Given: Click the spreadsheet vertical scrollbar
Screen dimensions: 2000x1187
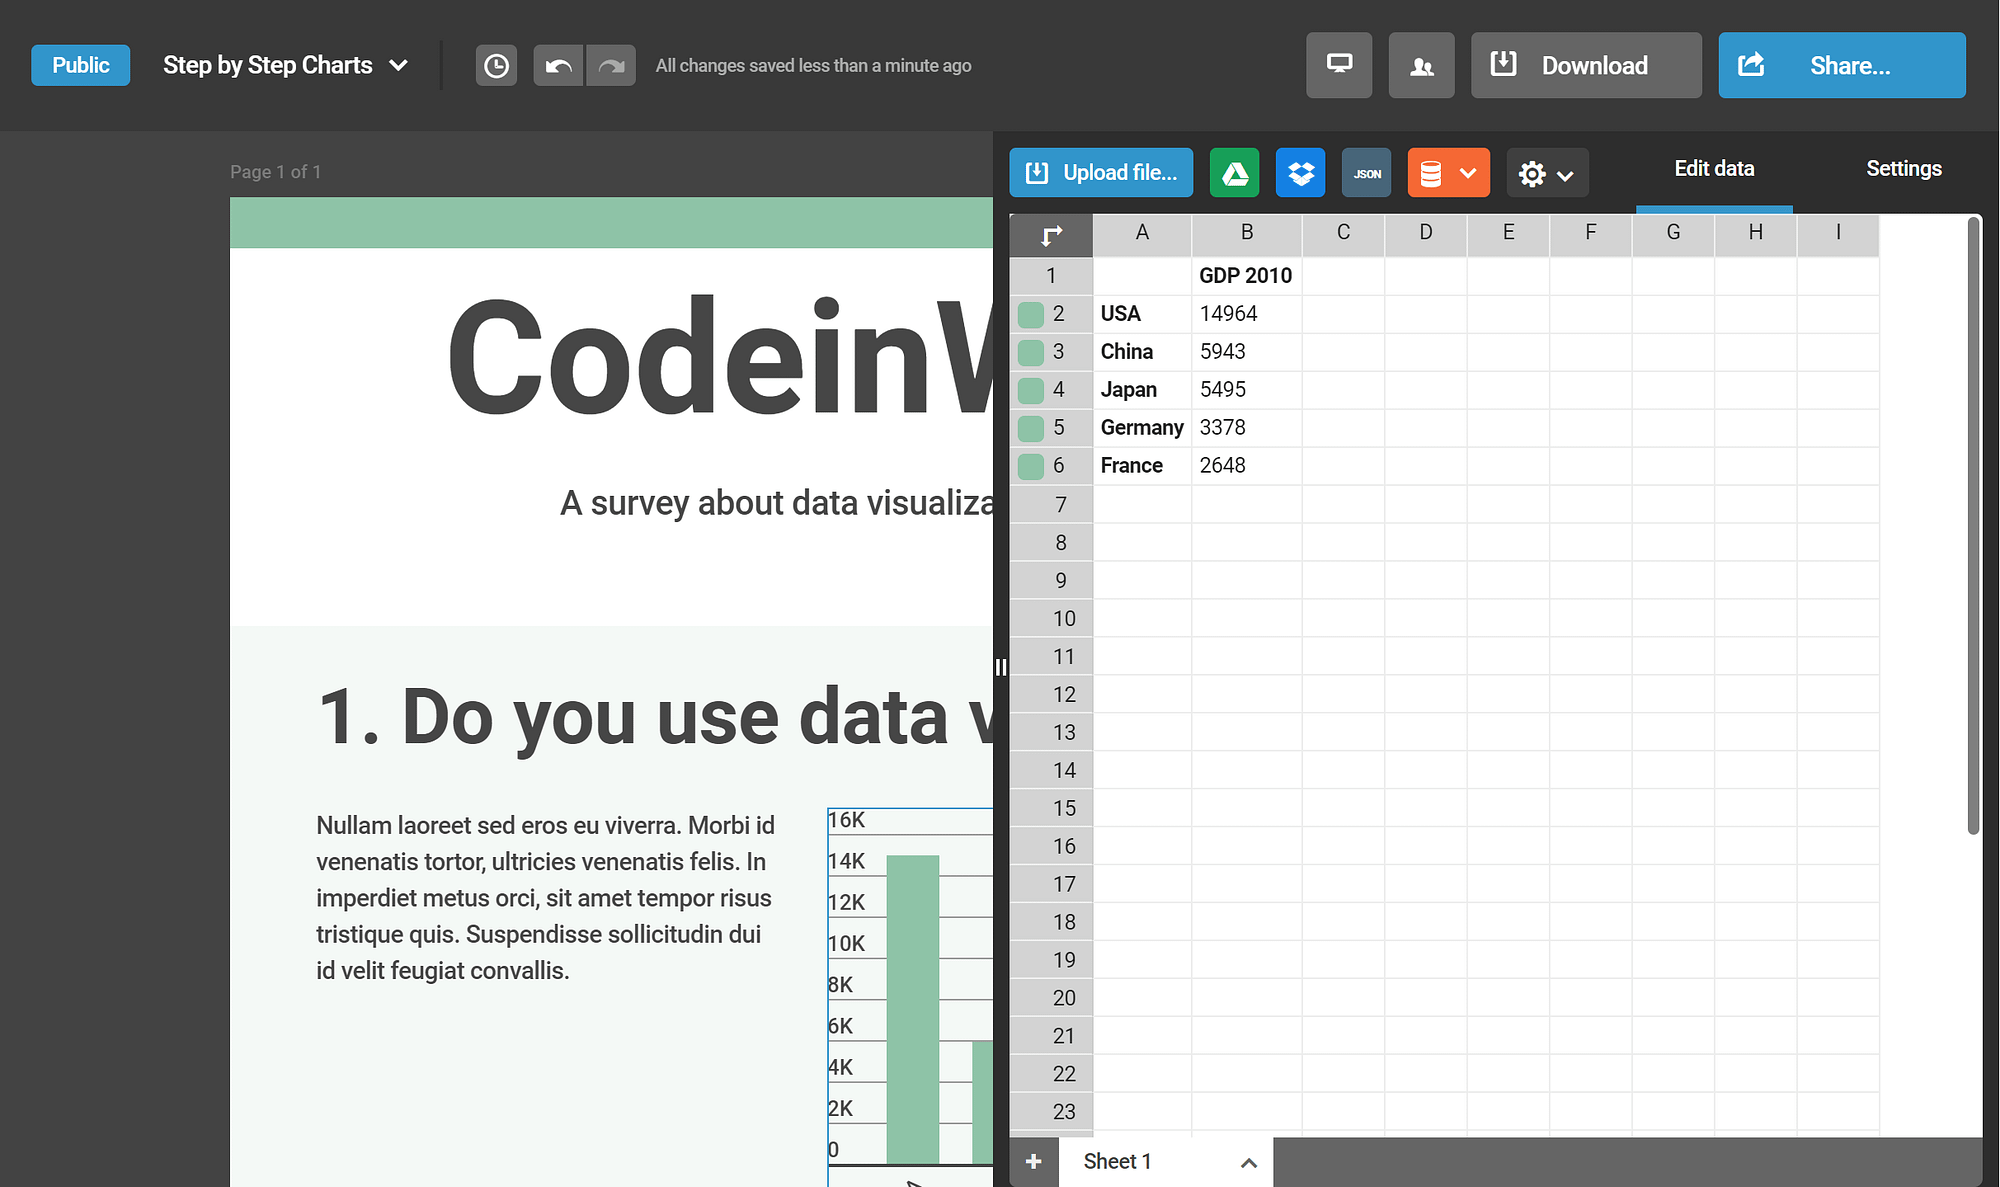Looking at the screenshot, I should (1973, 525).
